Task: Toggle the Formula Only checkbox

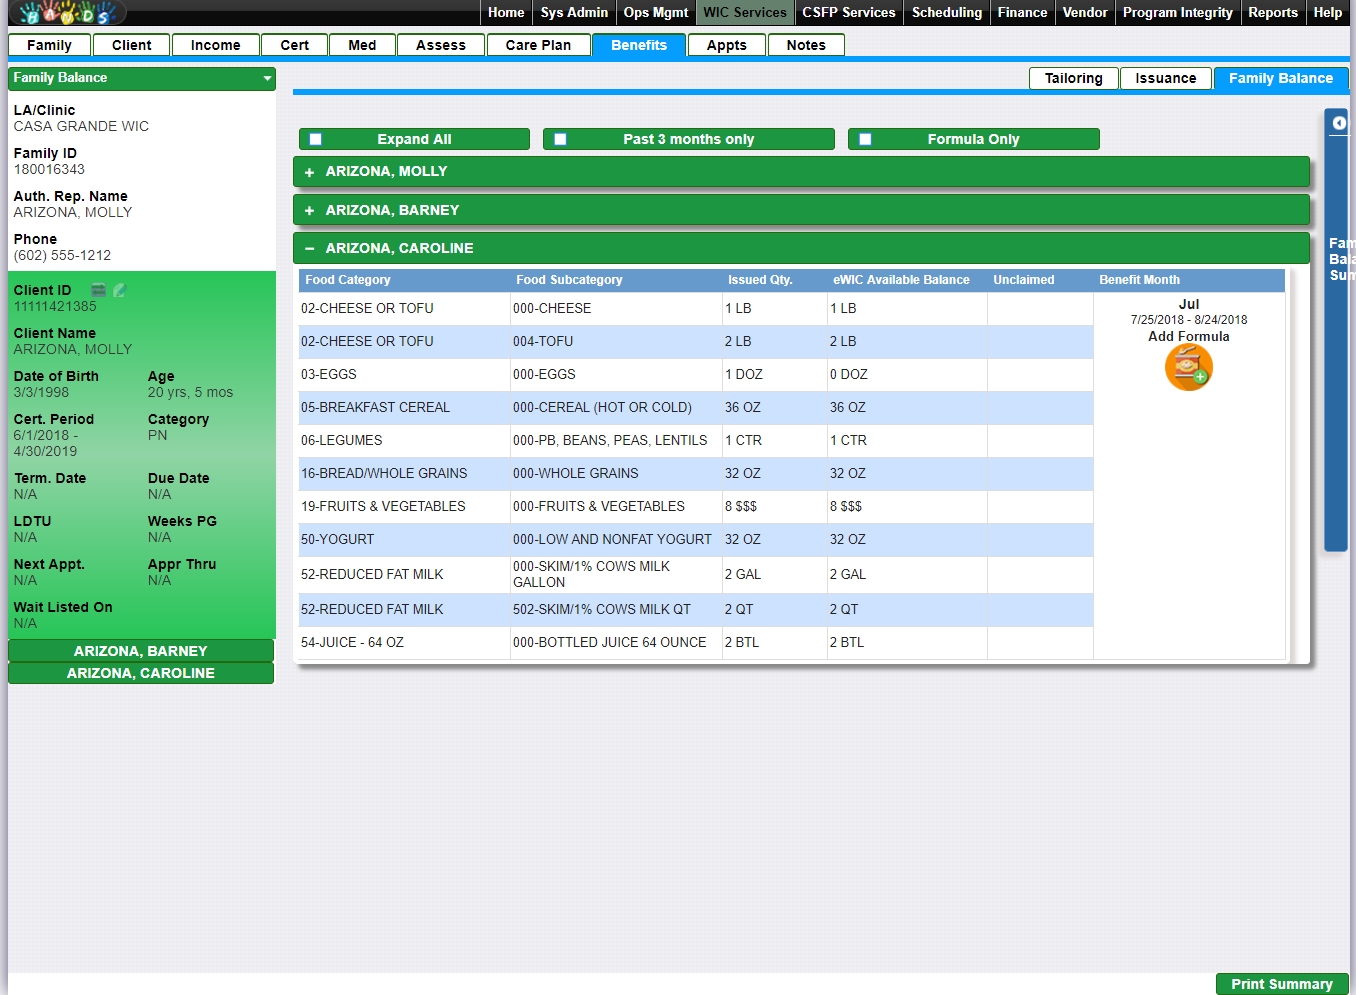Action: pos(865,140)
